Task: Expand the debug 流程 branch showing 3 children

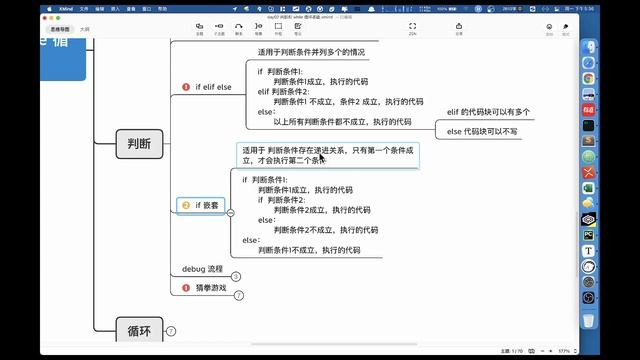Action: pyautogui.click(x=236, y=276)
